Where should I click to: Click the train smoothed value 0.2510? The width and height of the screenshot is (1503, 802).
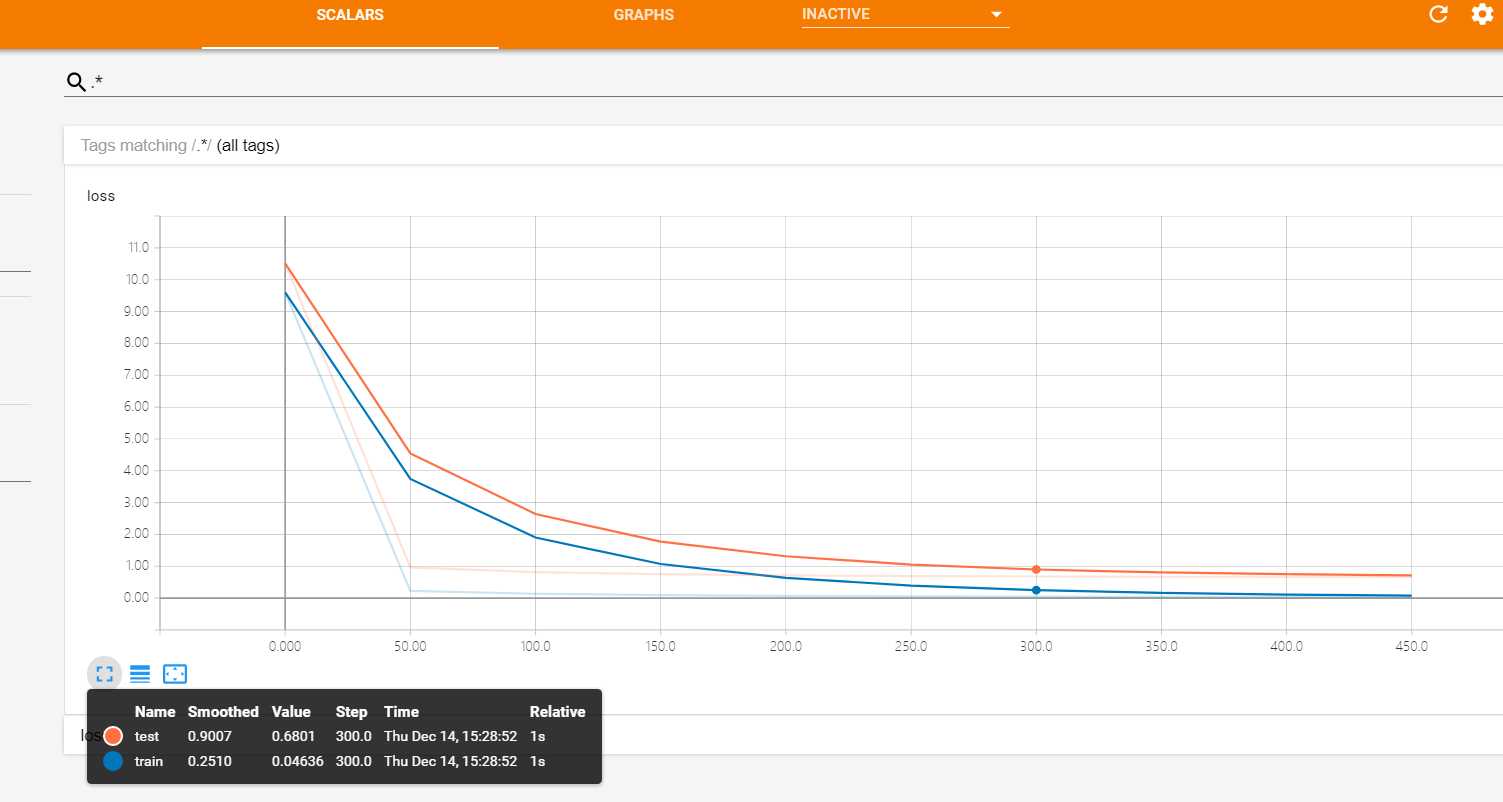[209, 761]
